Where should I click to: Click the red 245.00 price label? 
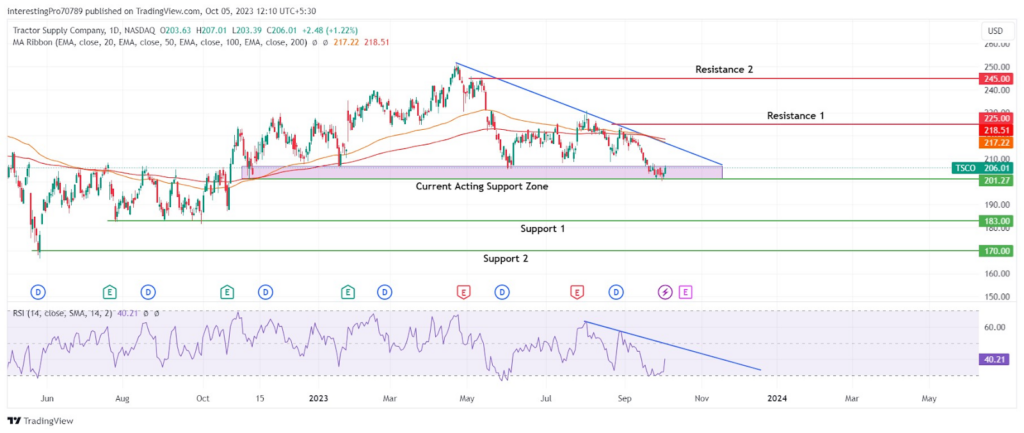pos(996,78)
